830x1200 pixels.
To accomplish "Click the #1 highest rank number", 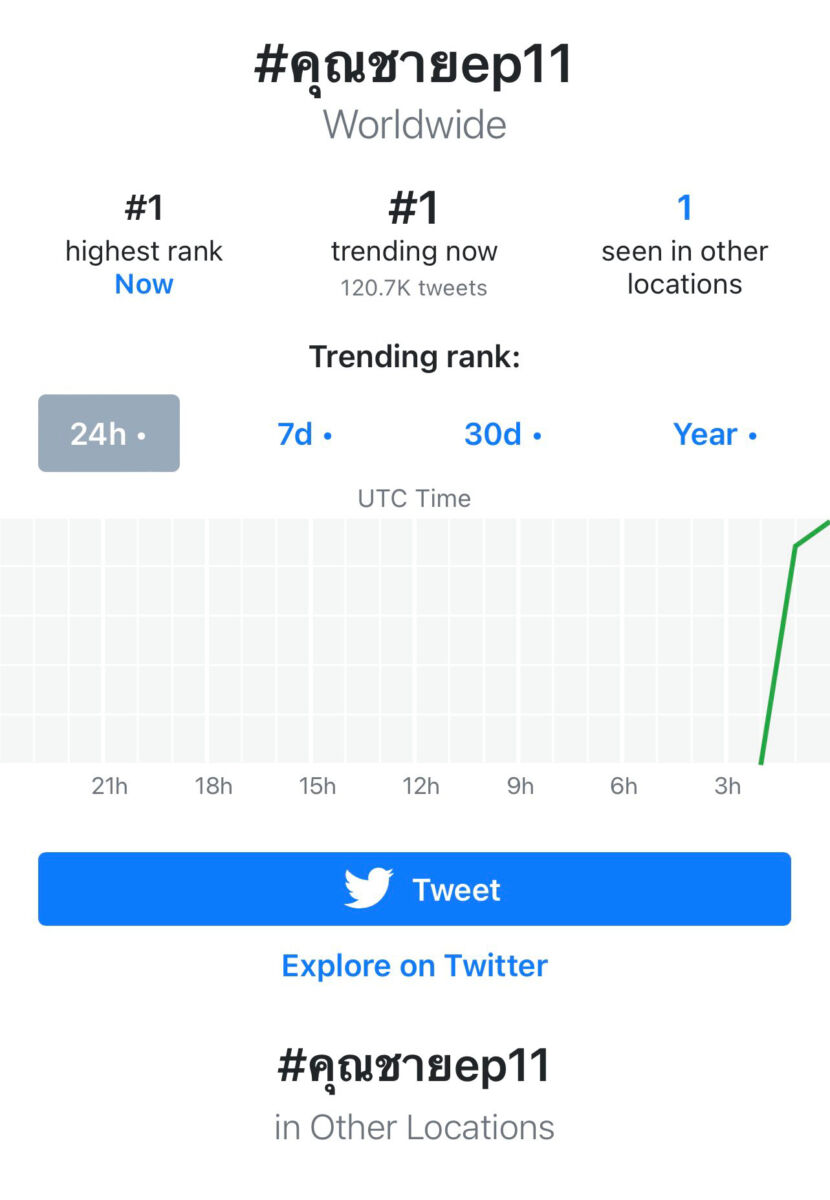I will (x=144, y=208).
